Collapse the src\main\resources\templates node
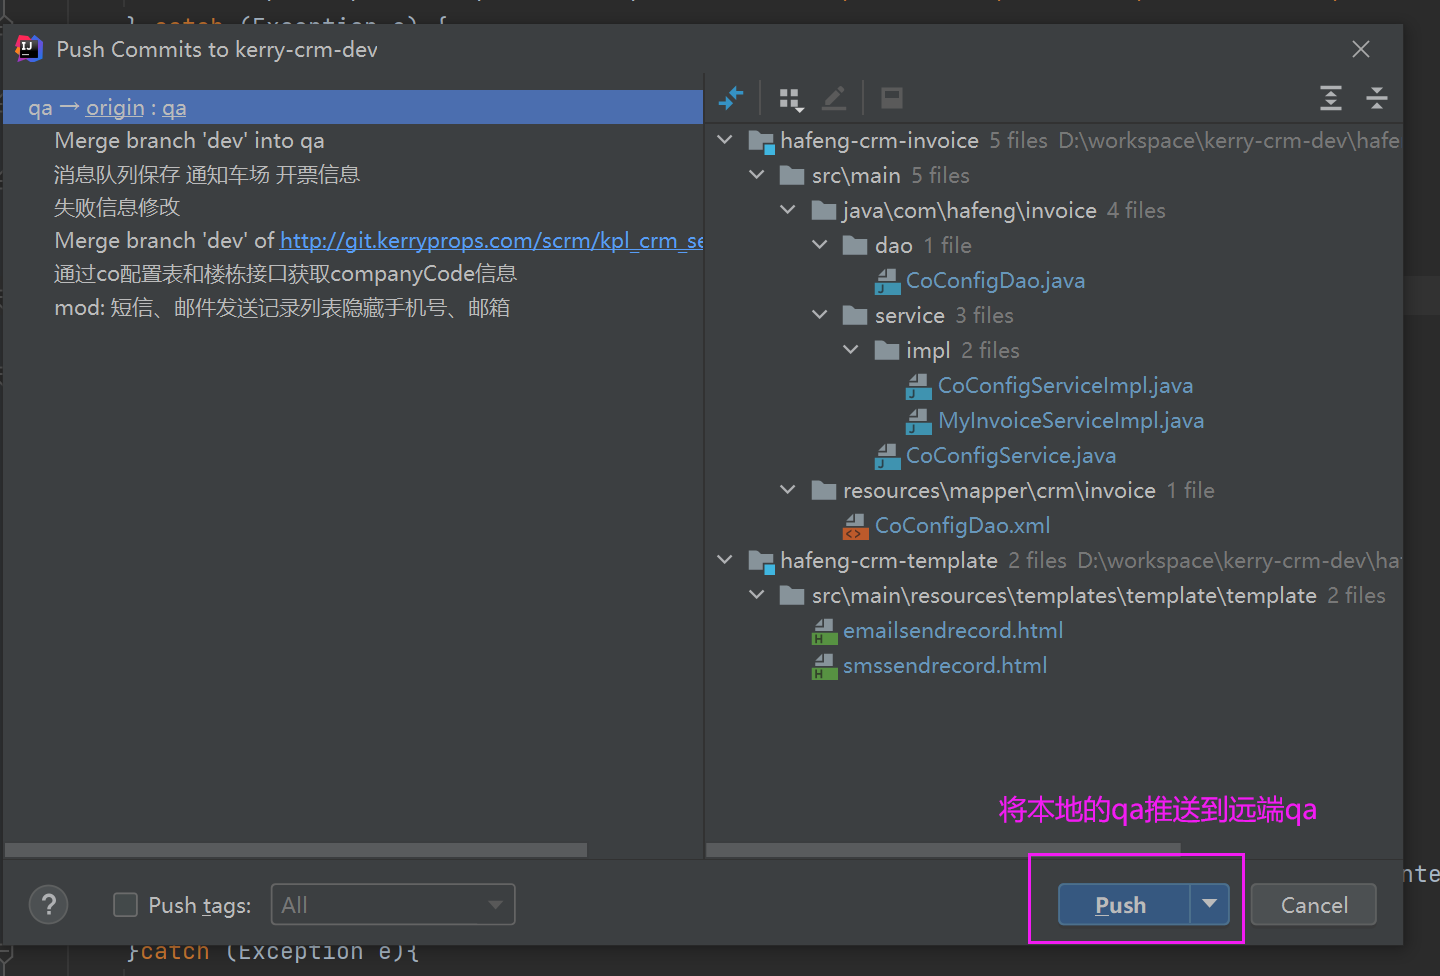Screen dimensions: 1440x976 click(x=757, y=595)
